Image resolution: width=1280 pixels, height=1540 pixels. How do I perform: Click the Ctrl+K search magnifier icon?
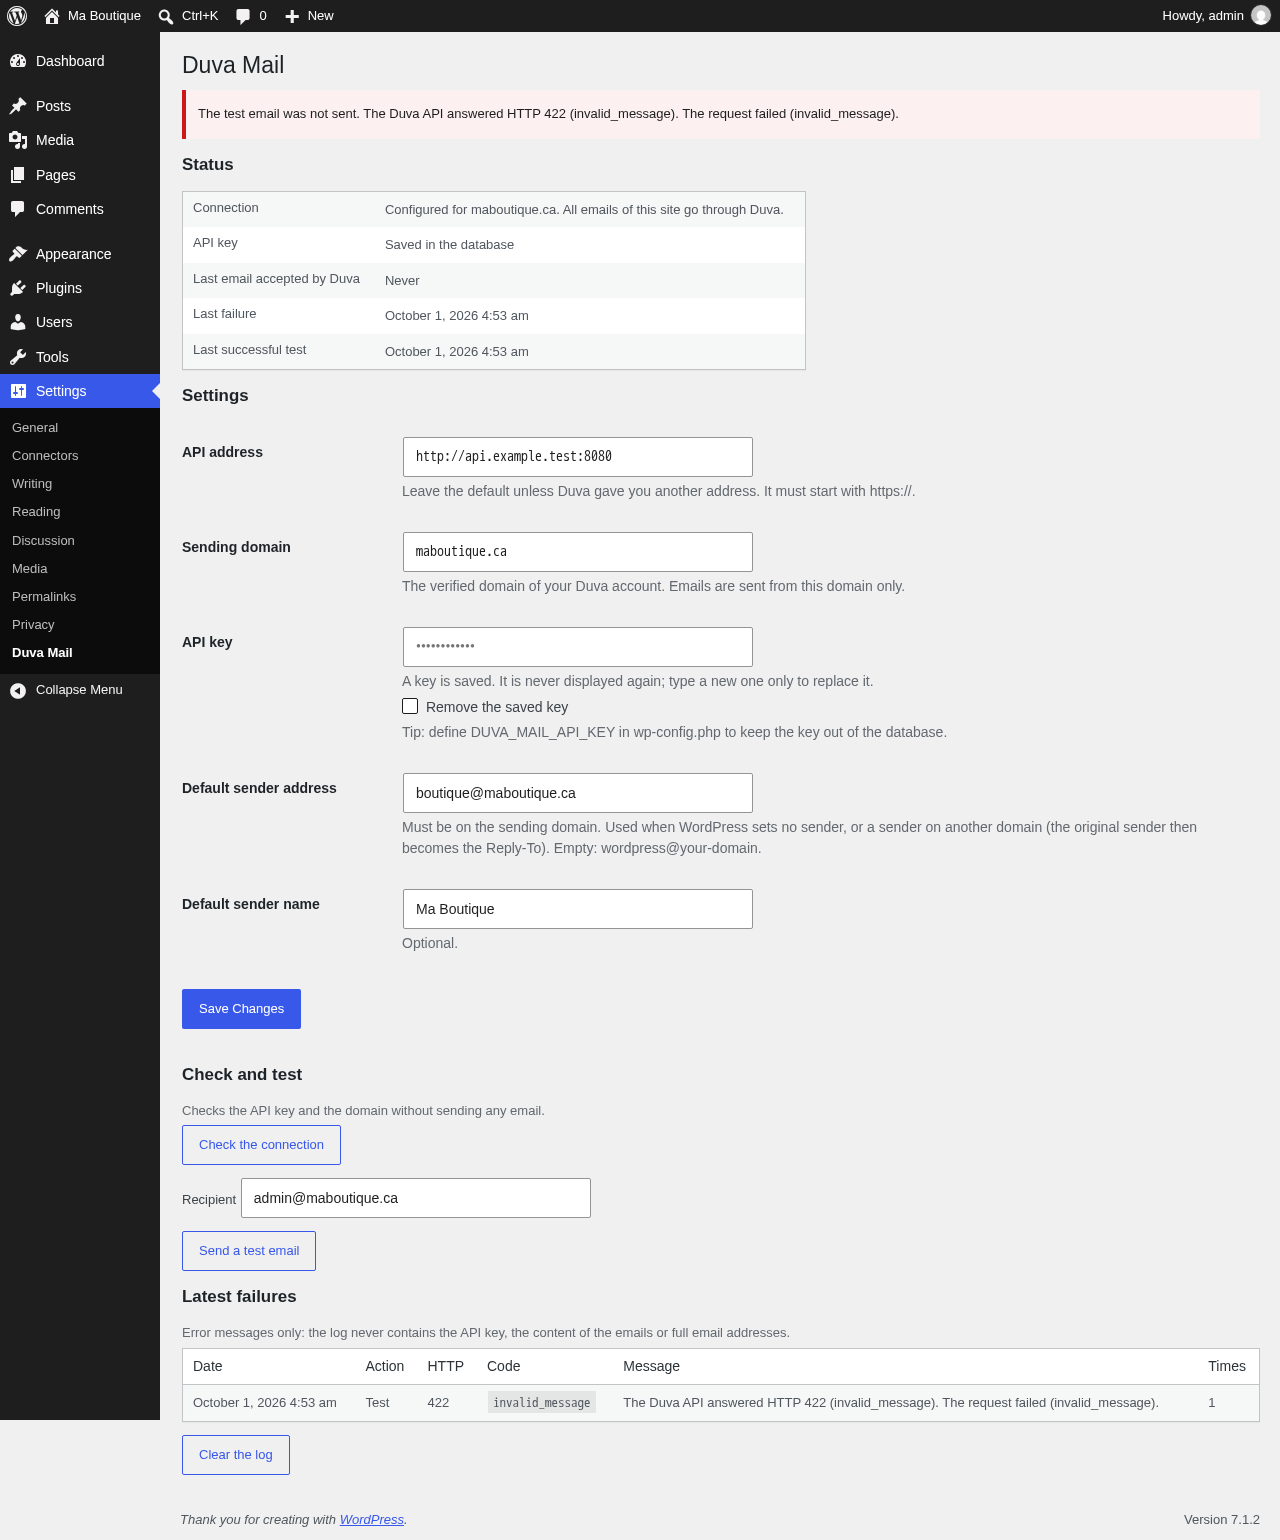tap(166, 16)
